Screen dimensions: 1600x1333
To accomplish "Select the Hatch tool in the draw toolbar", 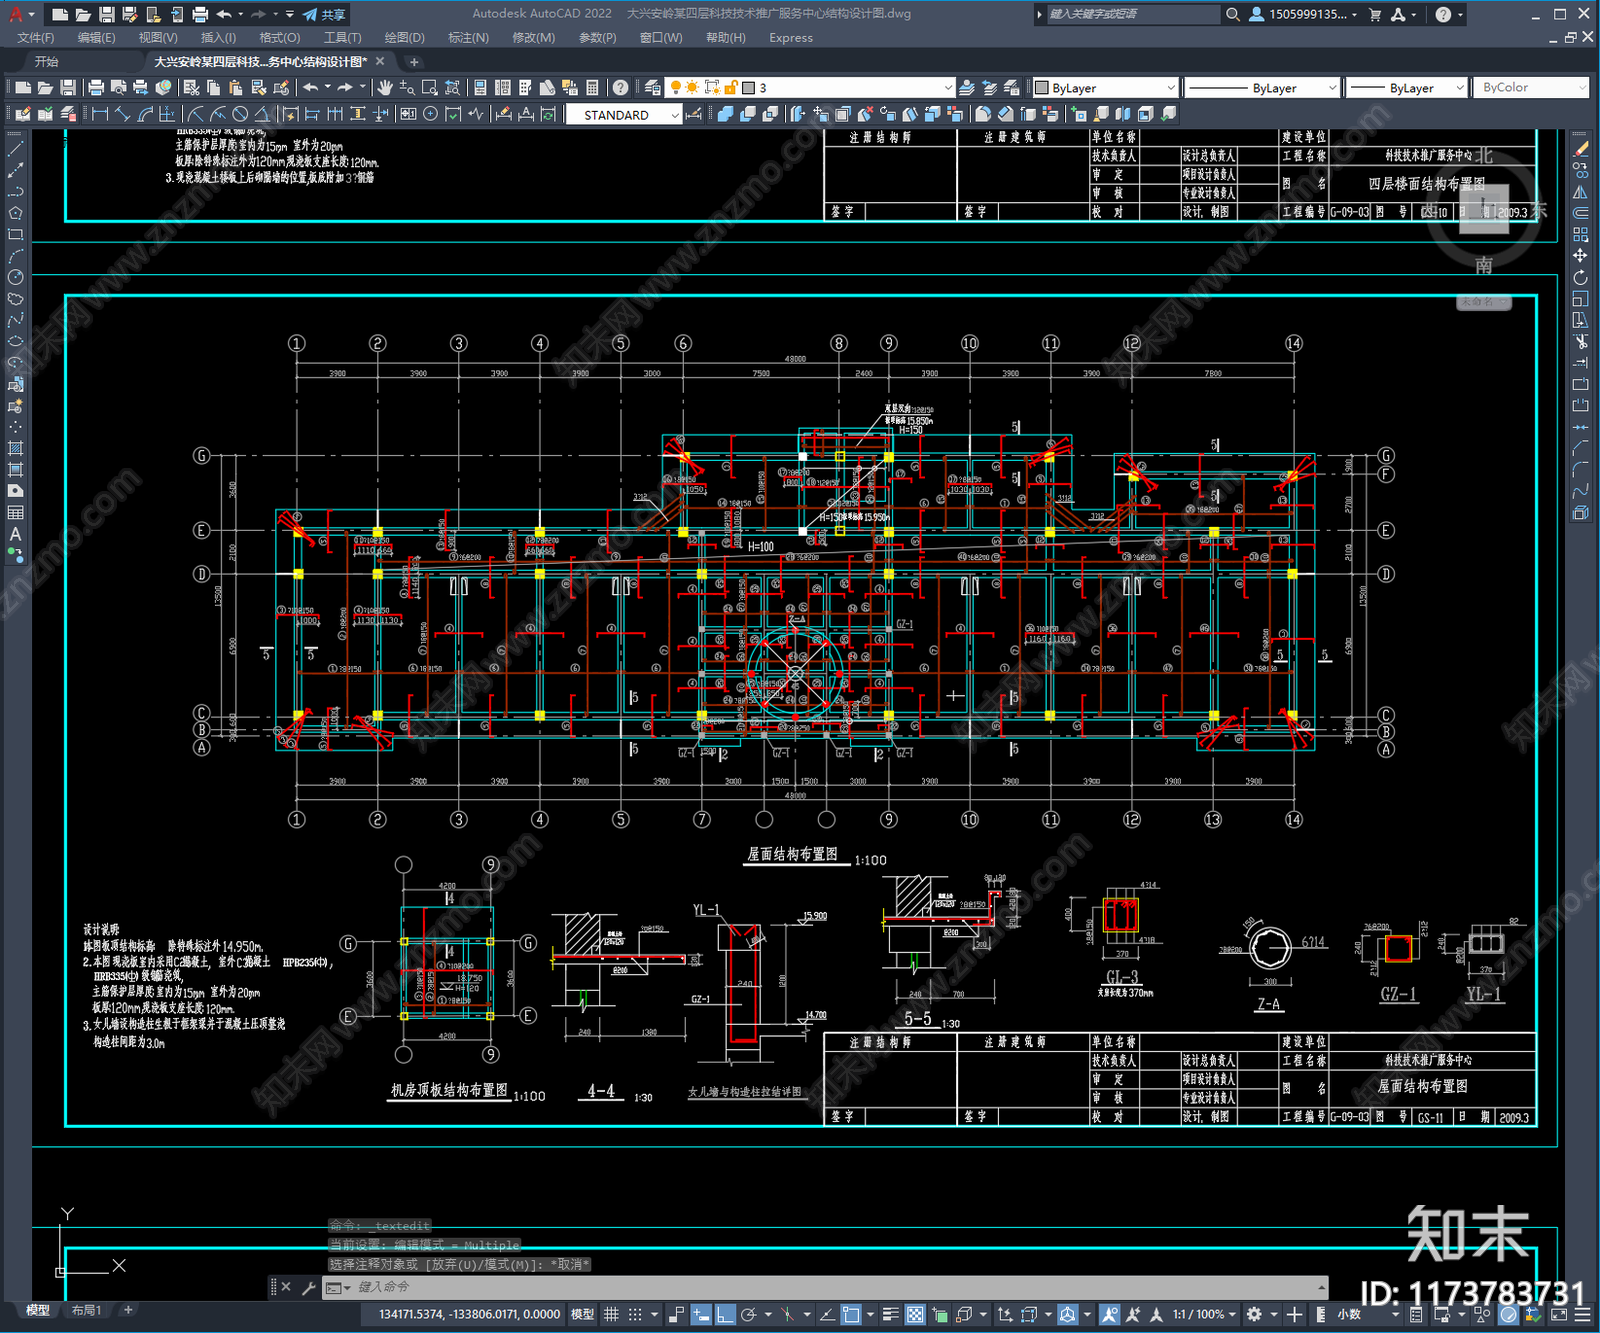I will [15, 448].
